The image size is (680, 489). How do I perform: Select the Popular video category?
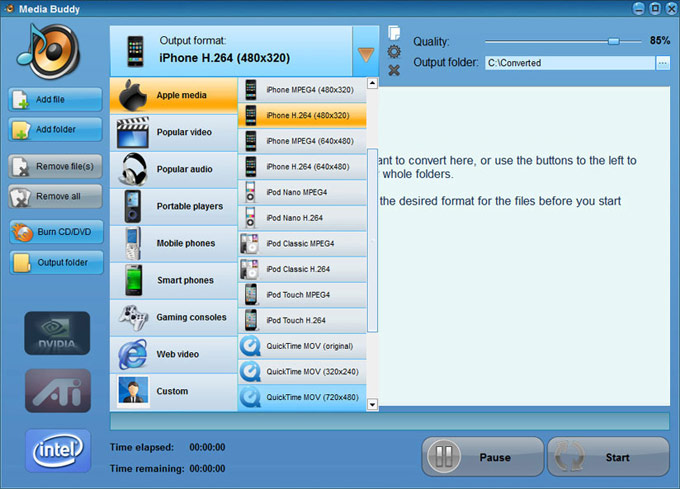[x=173, y=132]
